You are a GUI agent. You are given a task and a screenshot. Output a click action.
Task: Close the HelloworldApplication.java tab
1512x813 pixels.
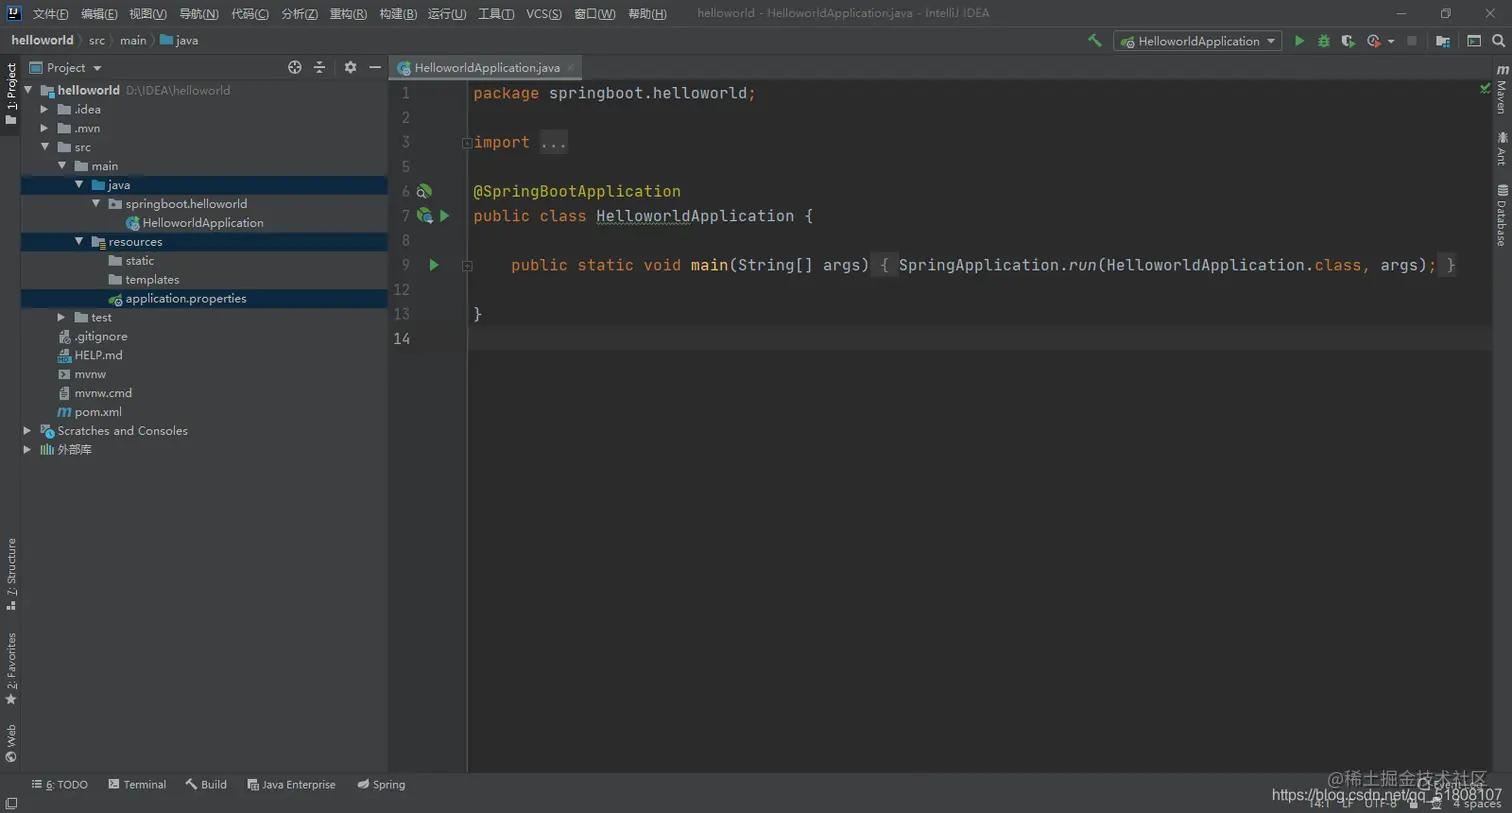[571, 68]
